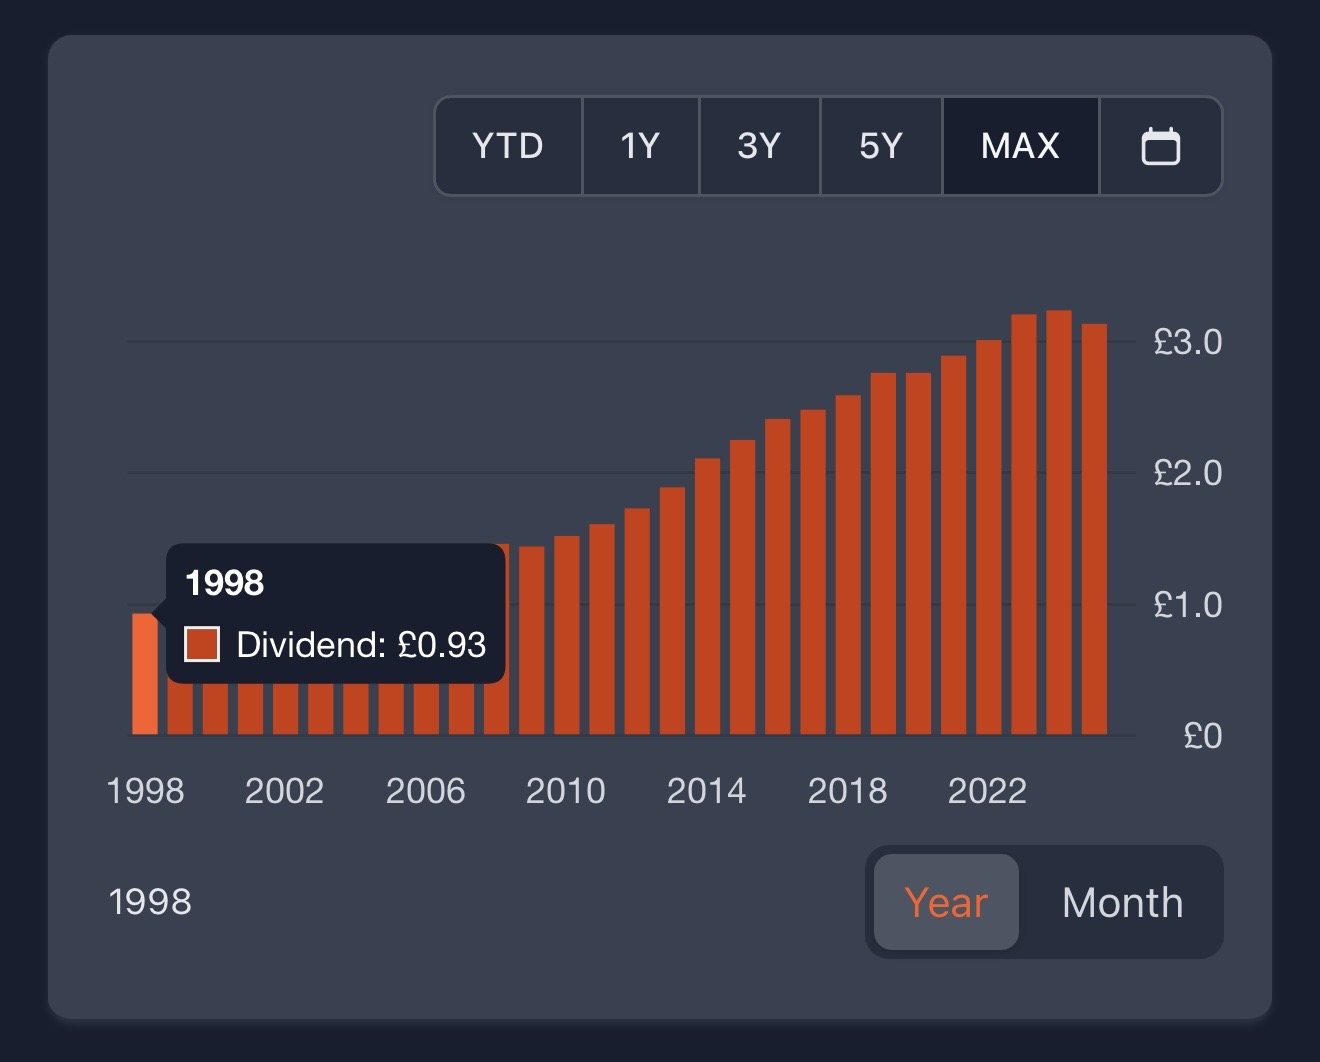Click the £3.0 y-axis label
Viewport: 1320px width, 1062px height.
click(x=1187, y=342)
